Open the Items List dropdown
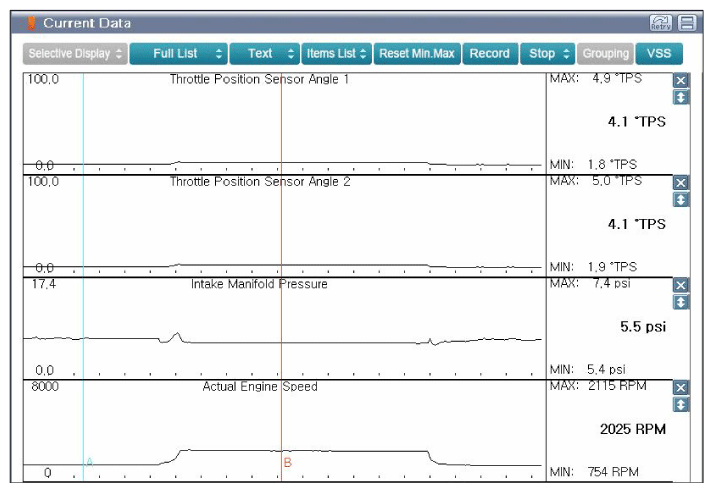713x492 pixels. pyautogui.click(x=336, y=54)
